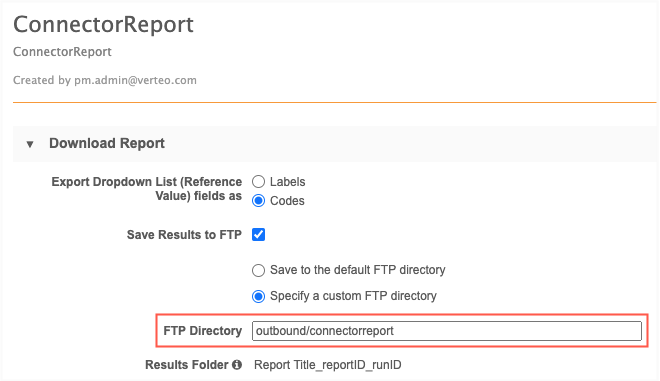Screen dimensions: 660x381
Task: Click the 'Save Results to FTP' label
Action: [184, 234]
